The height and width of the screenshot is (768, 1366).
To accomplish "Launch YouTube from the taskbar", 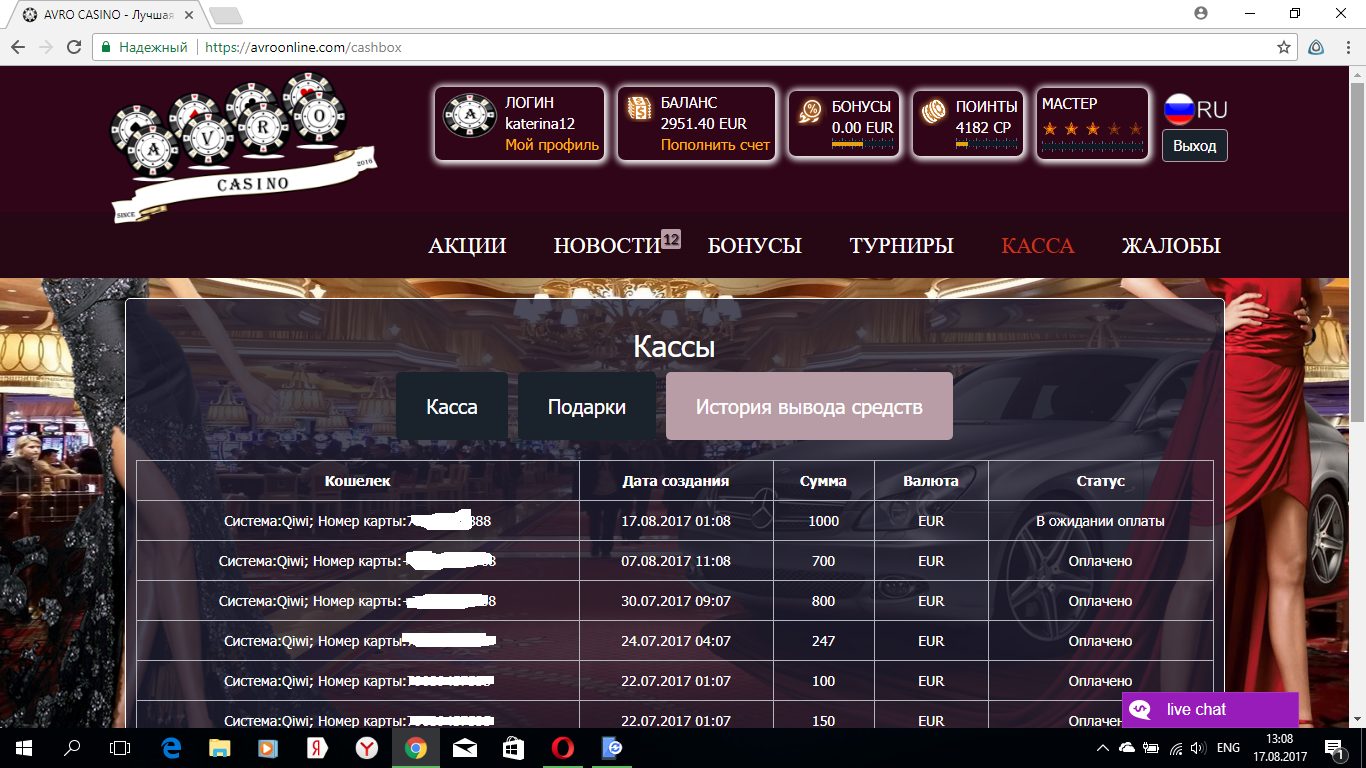I will click(266, 747).
